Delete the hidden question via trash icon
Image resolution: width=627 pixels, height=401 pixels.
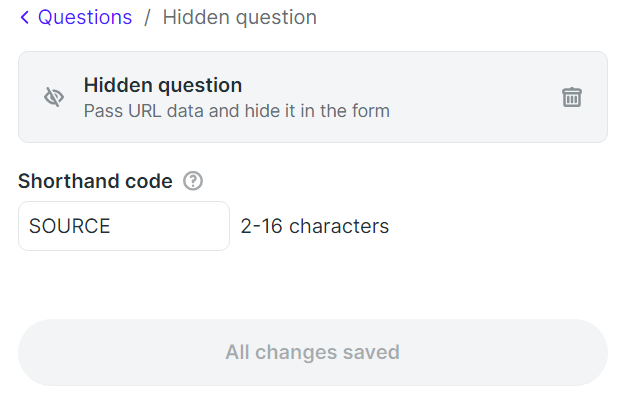tap(572, 97)
